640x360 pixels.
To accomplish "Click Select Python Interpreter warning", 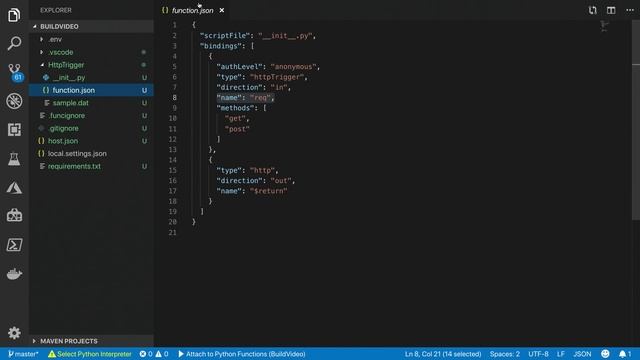I will pyautogui.click(x=90, y=354).
